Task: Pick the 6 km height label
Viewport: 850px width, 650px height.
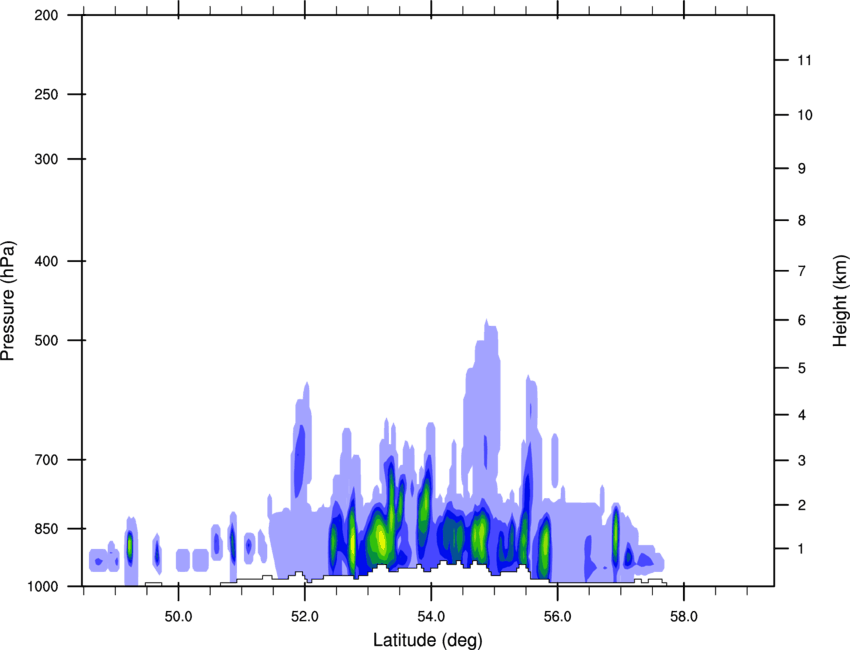Action: tap(801, 320)
